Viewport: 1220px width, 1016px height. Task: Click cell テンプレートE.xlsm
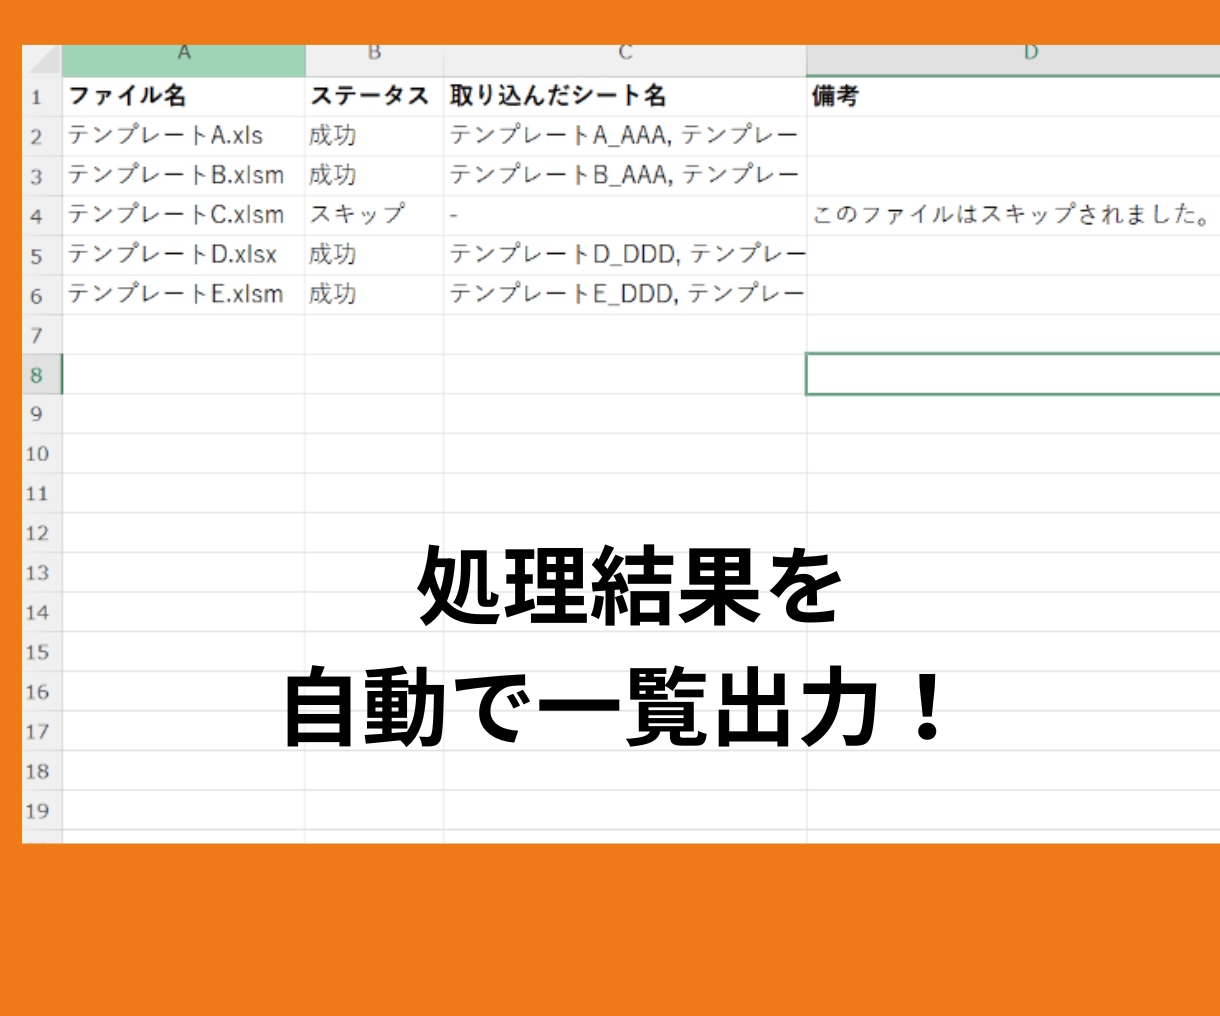tap(184, 295)
